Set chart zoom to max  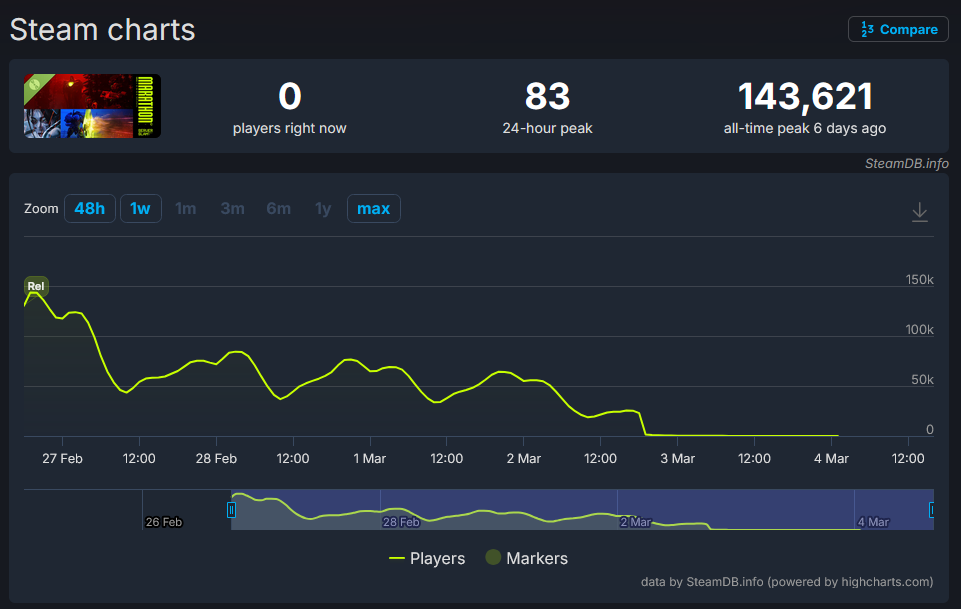373,208
